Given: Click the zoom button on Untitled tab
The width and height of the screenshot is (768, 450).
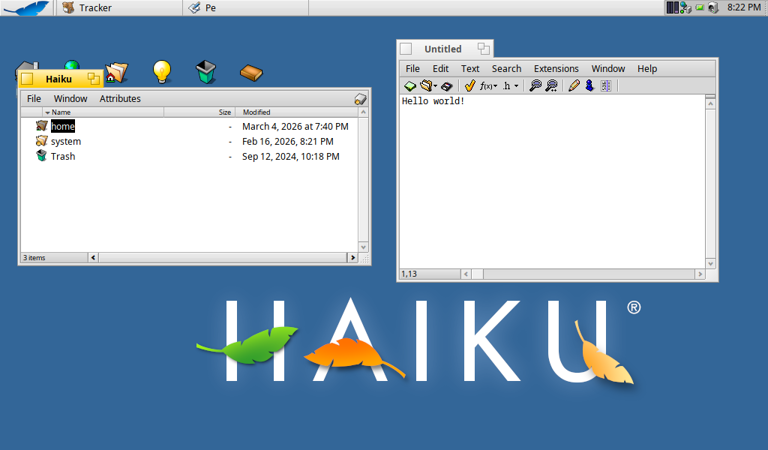Looking at the screenshot, I should click(483, 48).
